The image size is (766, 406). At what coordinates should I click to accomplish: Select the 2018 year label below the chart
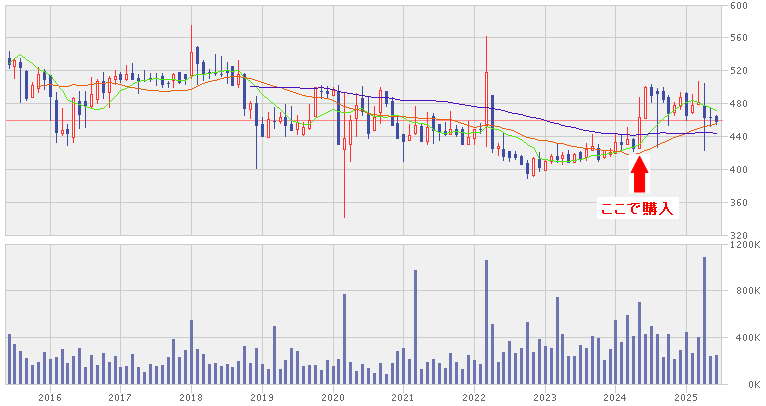(x=192, y=397)
